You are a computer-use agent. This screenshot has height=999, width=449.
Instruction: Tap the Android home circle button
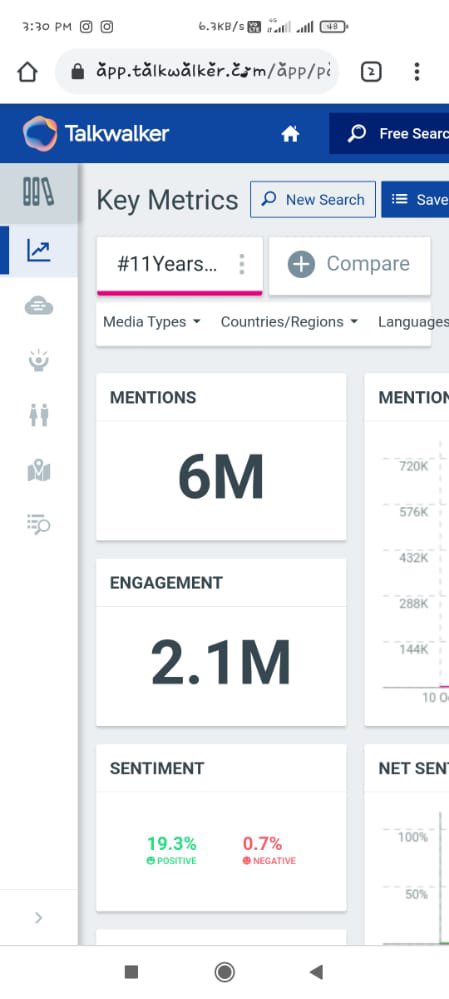224,972
